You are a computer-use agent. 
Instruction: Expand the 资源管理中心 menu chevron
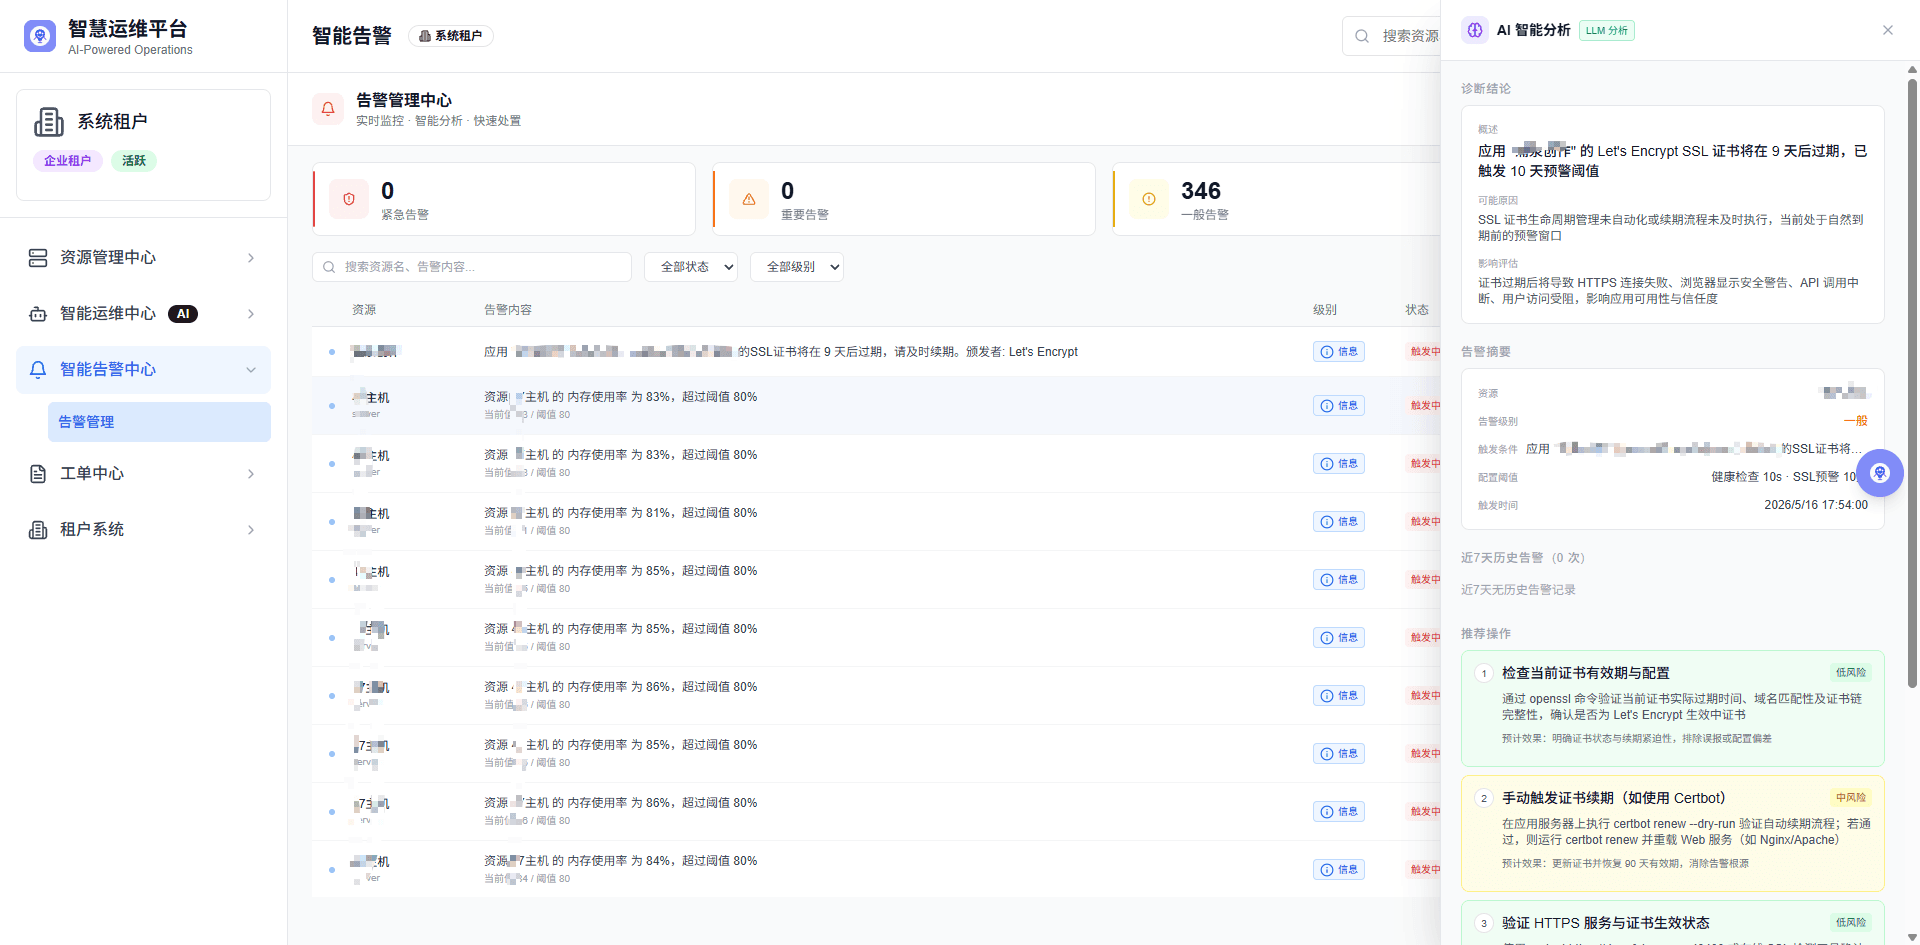pos(251,258)
